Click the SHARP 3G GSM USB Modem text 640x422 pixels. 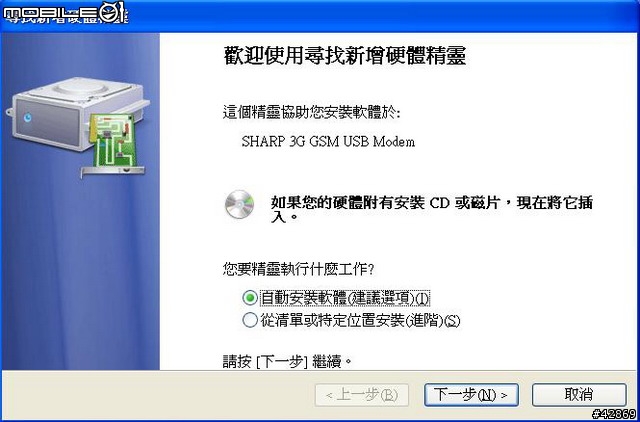pos(328,142)
